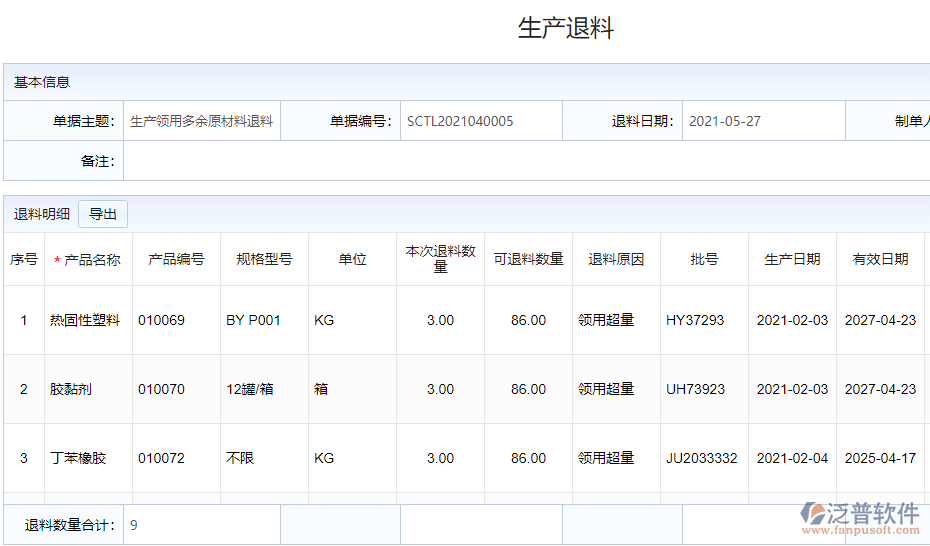The image size is (930, 546).
Task: Select the 基本信息 section header
Action: tap(42, 82)
